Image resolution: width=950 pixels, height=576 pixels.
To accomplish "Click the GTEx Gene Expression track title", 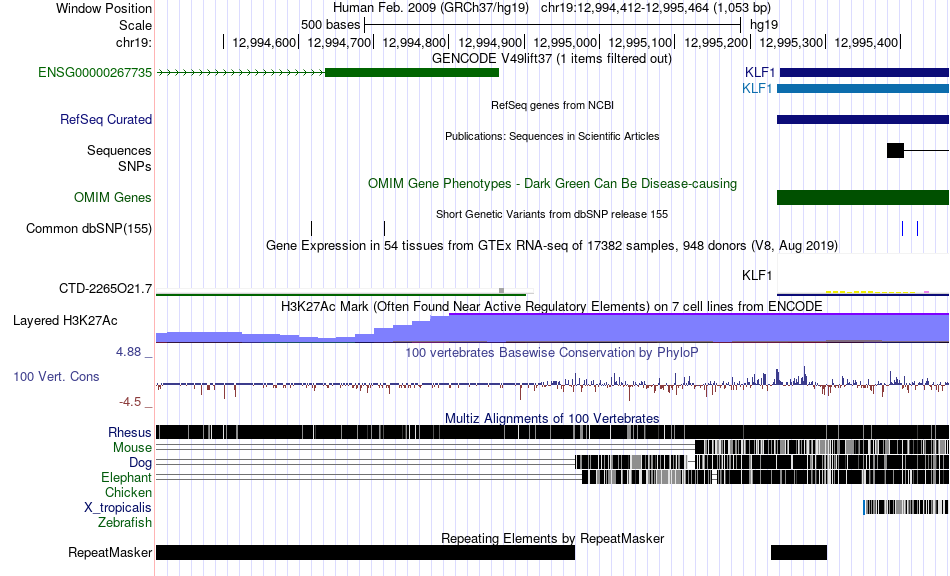I will point(552,246).
